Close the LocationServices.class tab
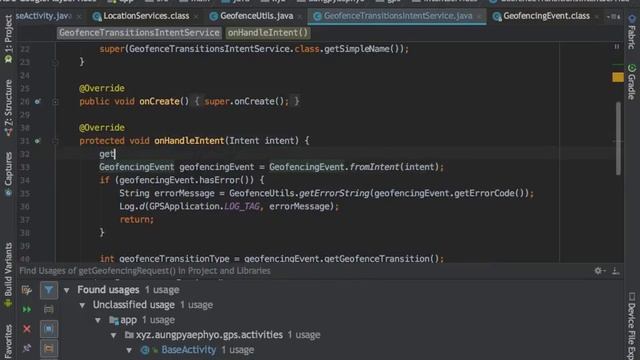The image size is (640, 360). tap(196, 17)
